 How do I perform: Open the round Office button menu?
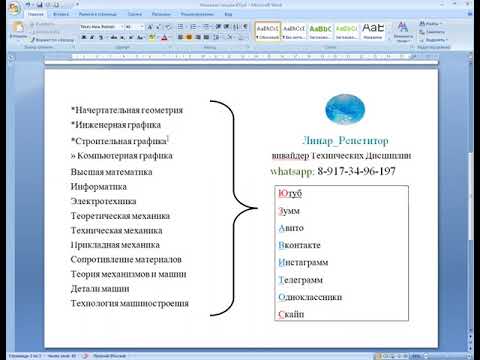[x=15, y=9]
